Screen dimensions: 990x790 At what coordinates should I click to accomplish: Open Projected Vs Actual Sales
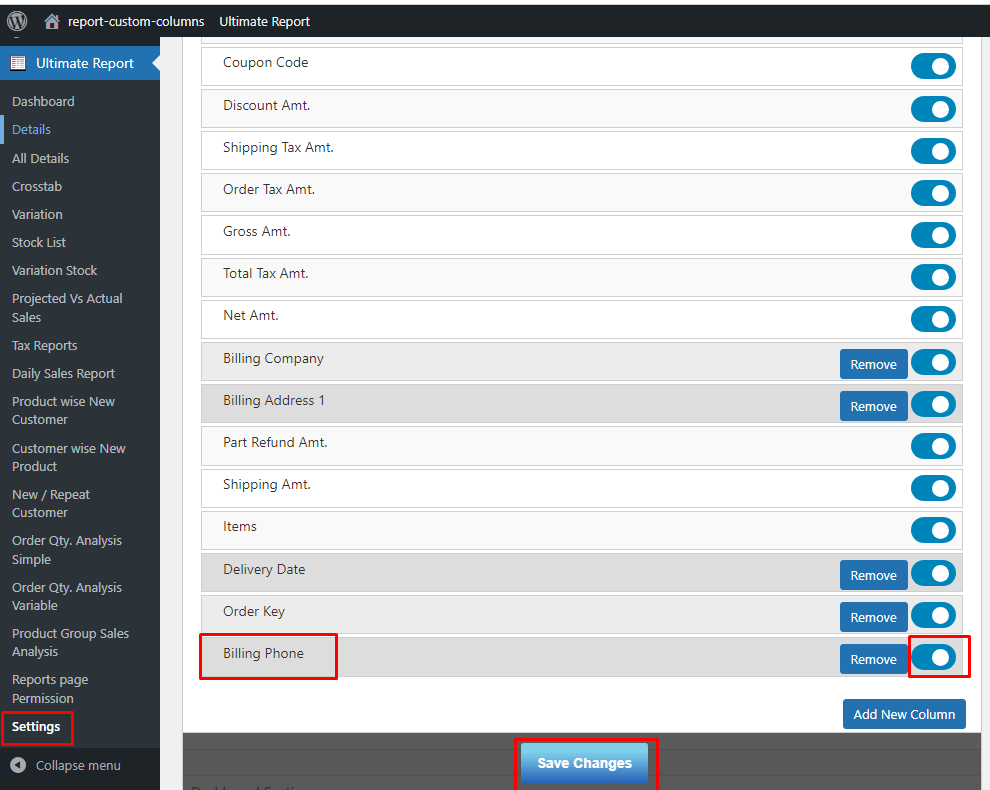tap(67, 308)
